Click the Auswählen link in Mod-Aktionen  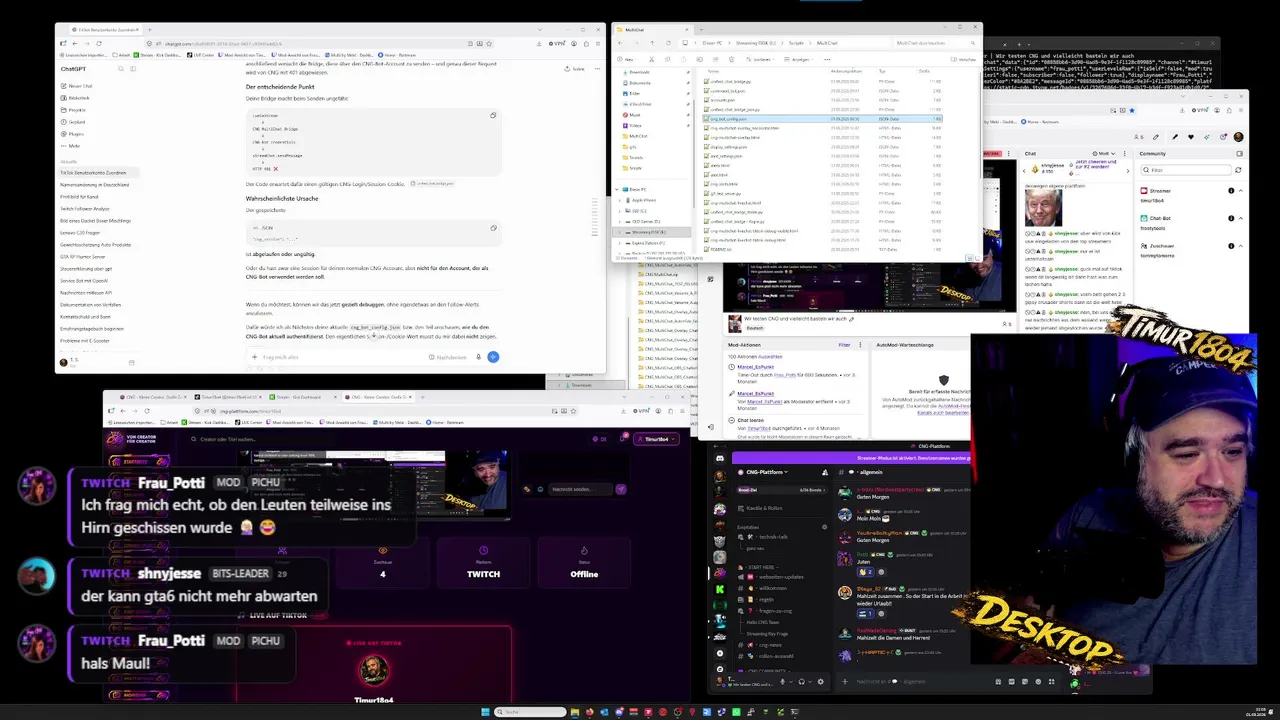coord(769,357)
